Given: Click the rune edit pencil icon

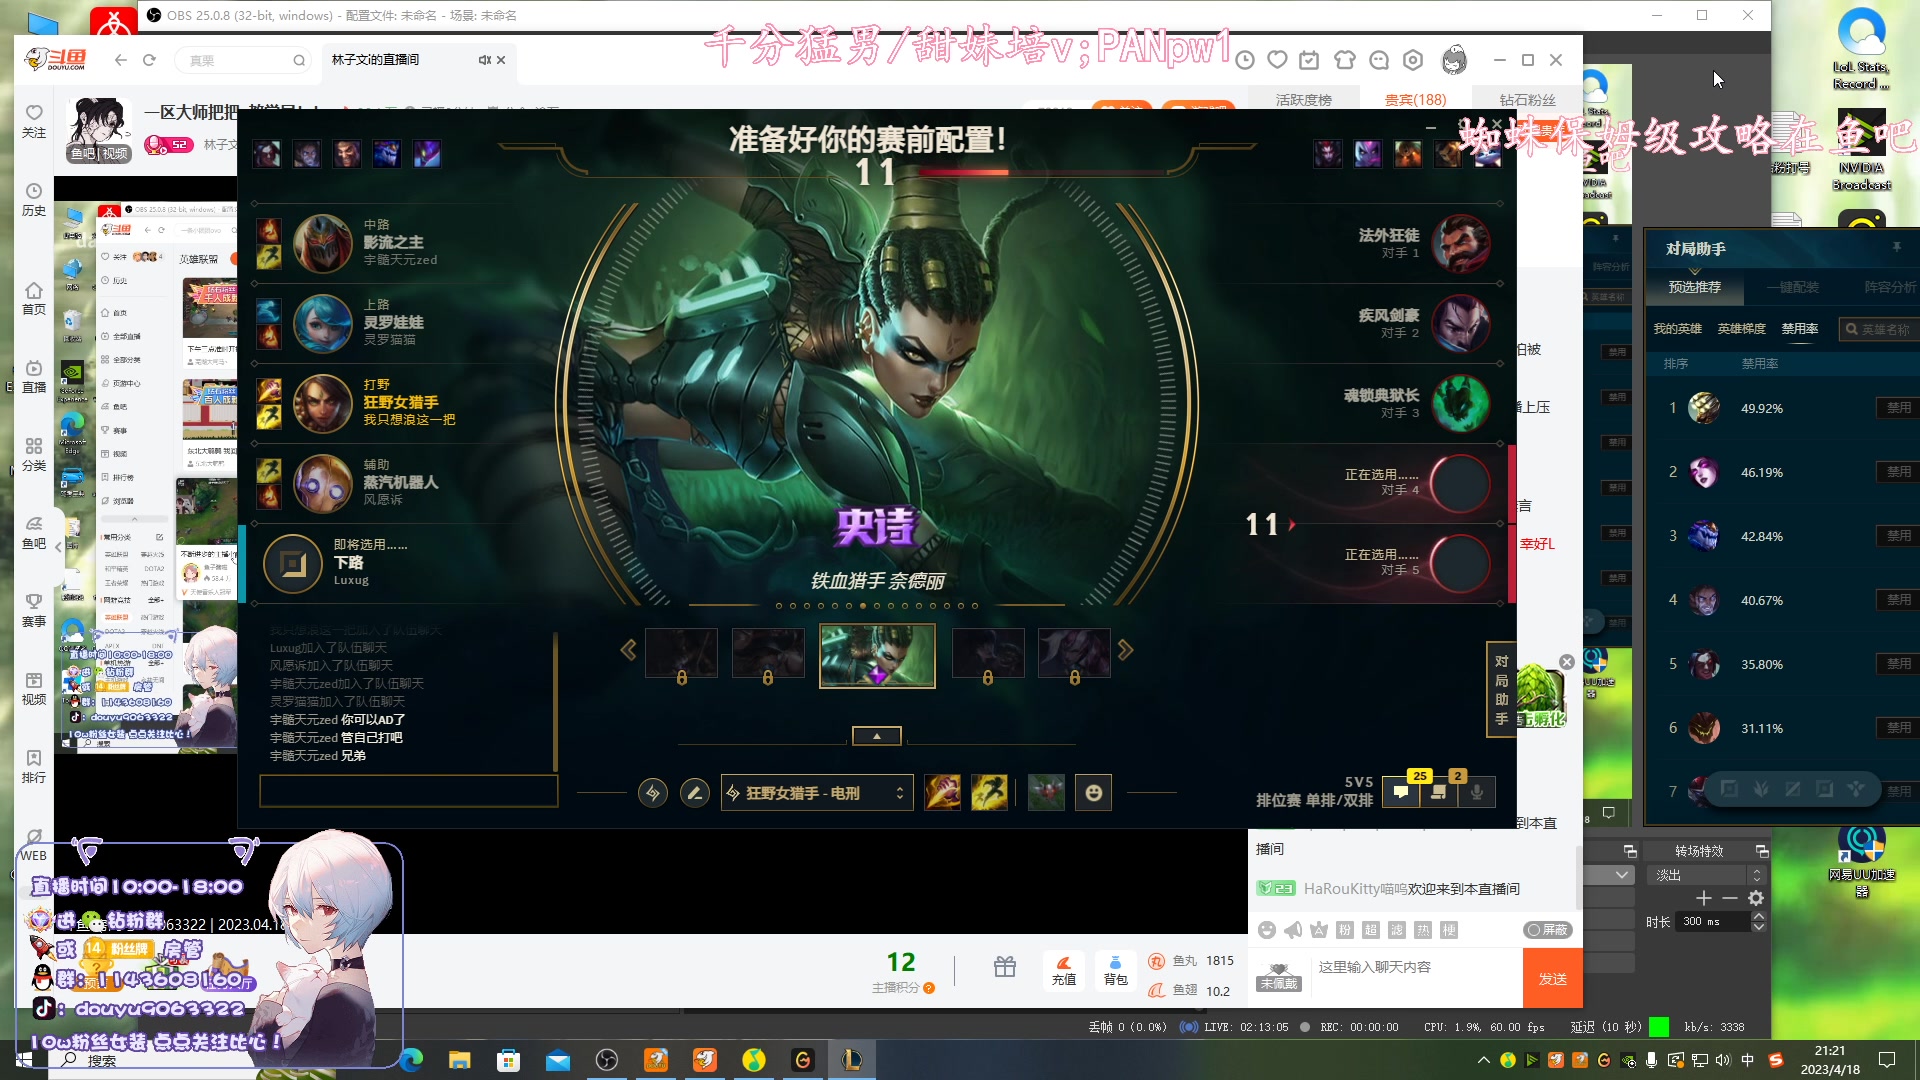Looking at the screenshot, I should coord(694,793).
